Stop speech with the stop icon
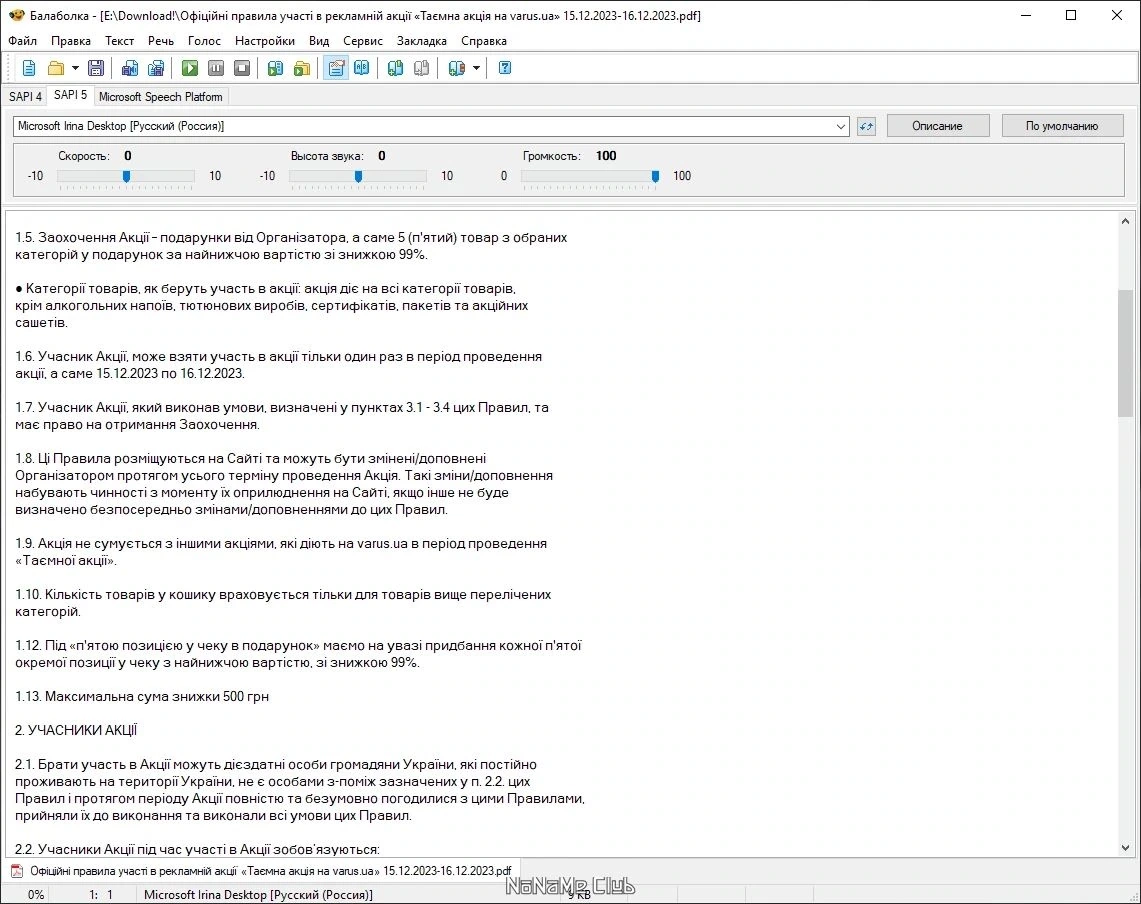 [x=242, y=68]
